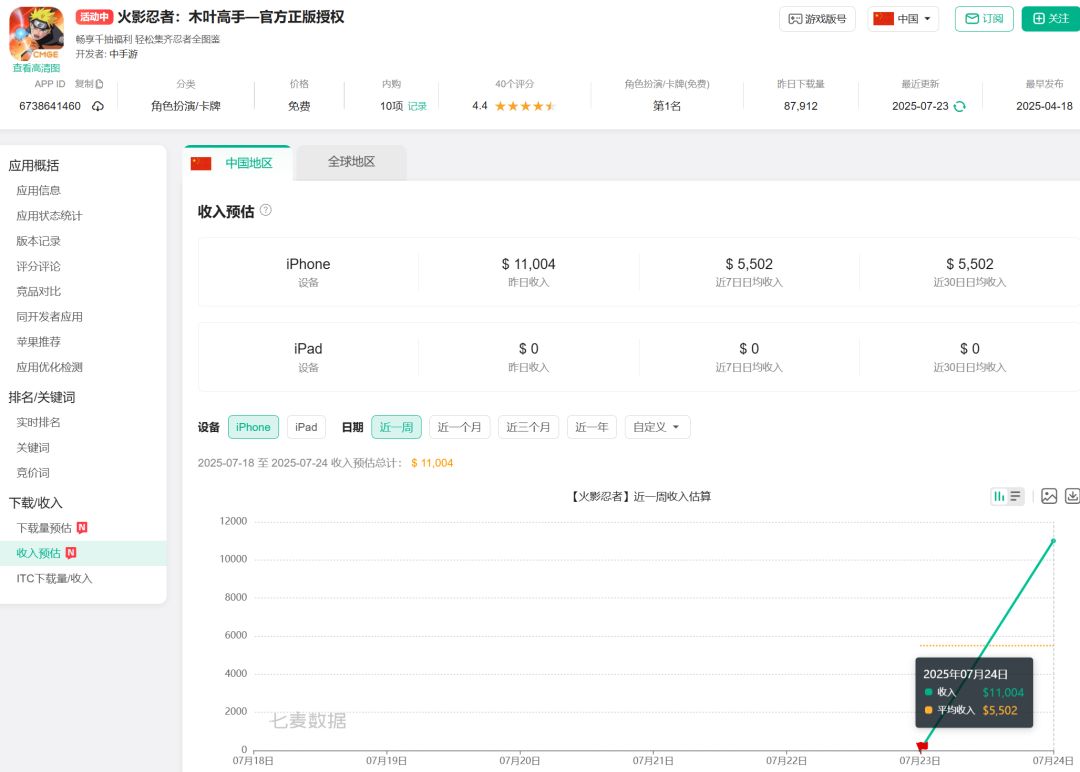Click the chart data point at 07月24日
The width and height of the screenshot is (1080, 772).
point(1053,541)
